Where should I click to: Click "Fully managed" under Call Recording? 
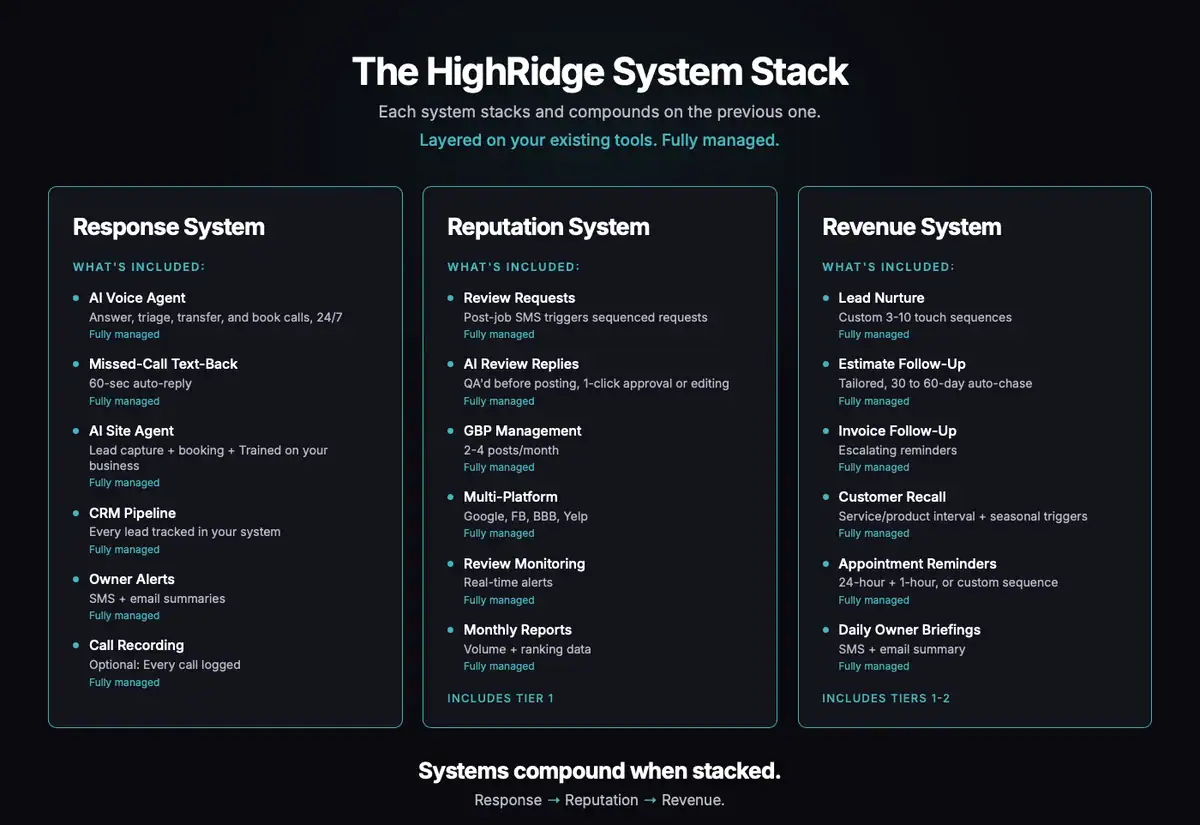coord(124,682)
